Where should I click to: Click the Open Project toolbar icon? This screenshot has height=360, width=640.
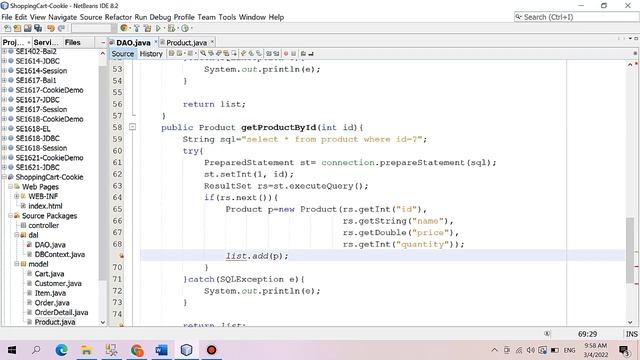(x=28, y=28)
